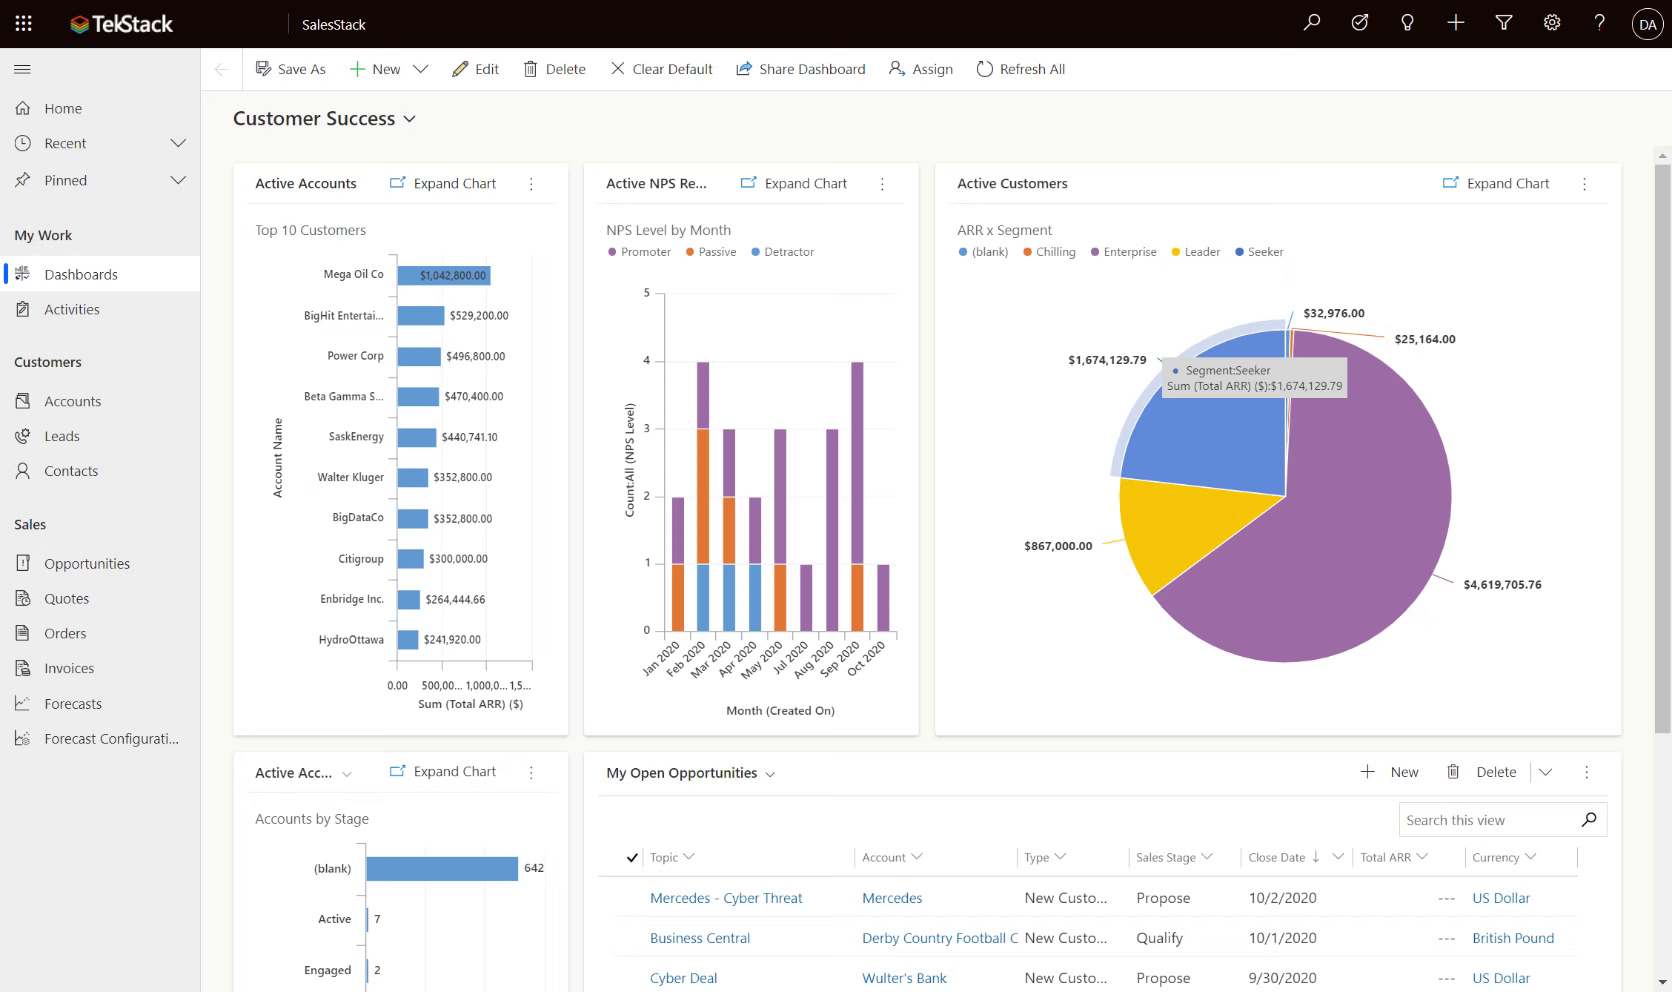
Task: Expand Chart on Active Customers tile
Action: pyautogui.click(x=1496, y=183)
